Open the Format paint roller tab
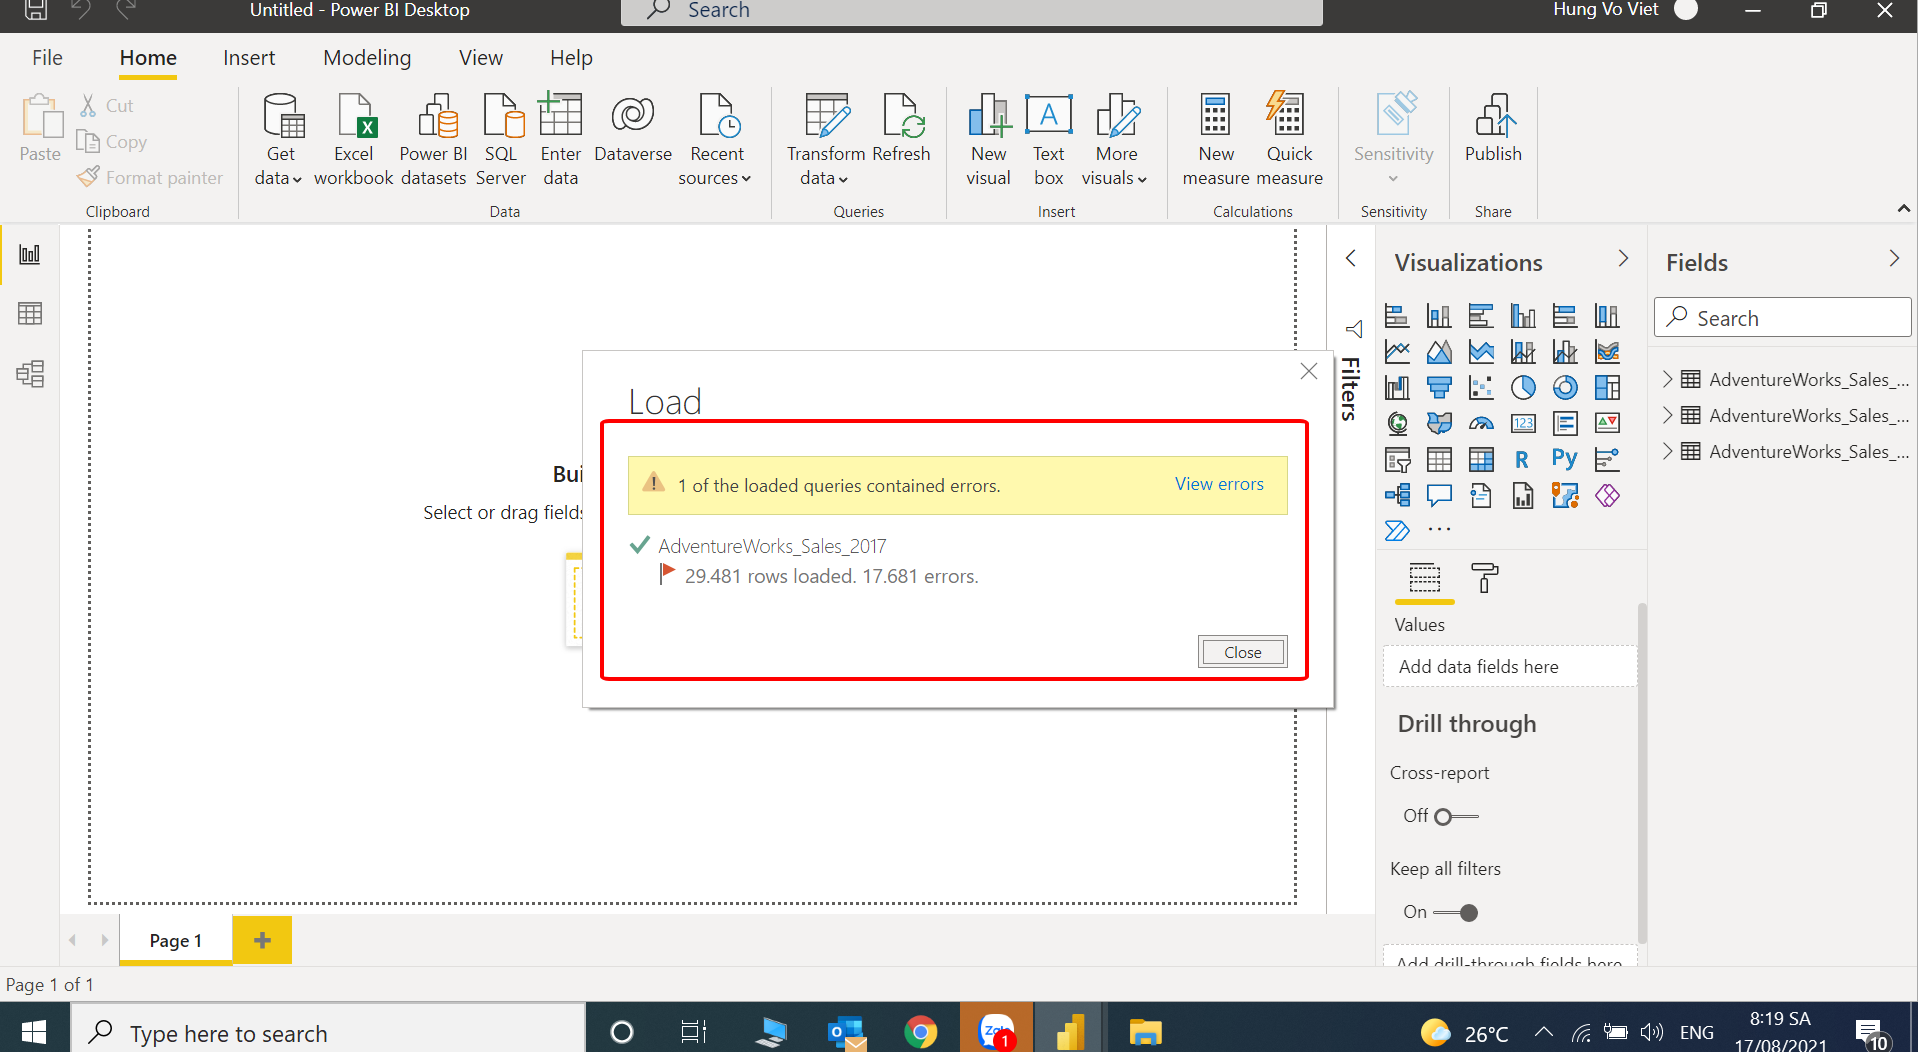 click(x=1485, y=578)
